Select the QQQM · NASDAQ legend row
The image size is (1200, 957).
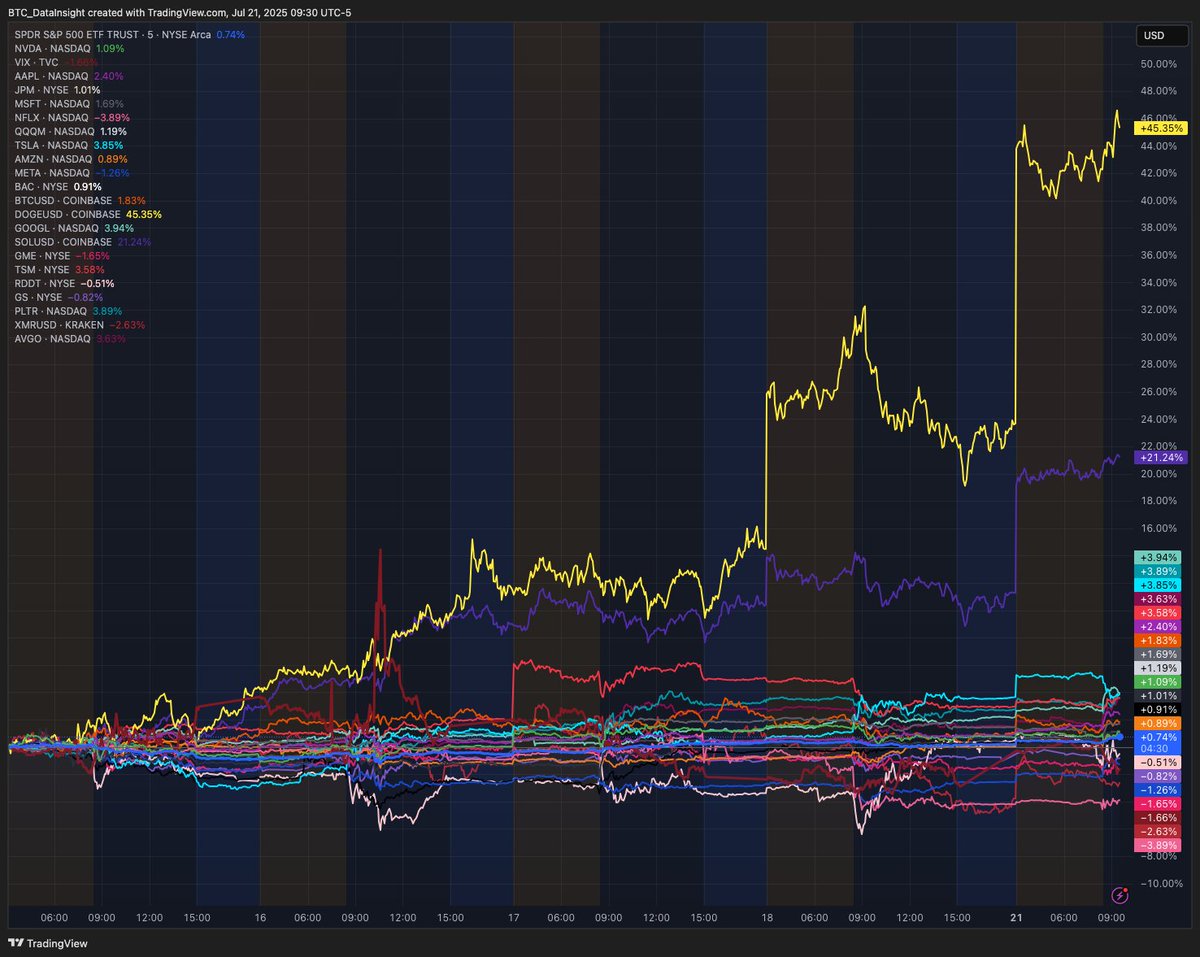click(71, 132)
